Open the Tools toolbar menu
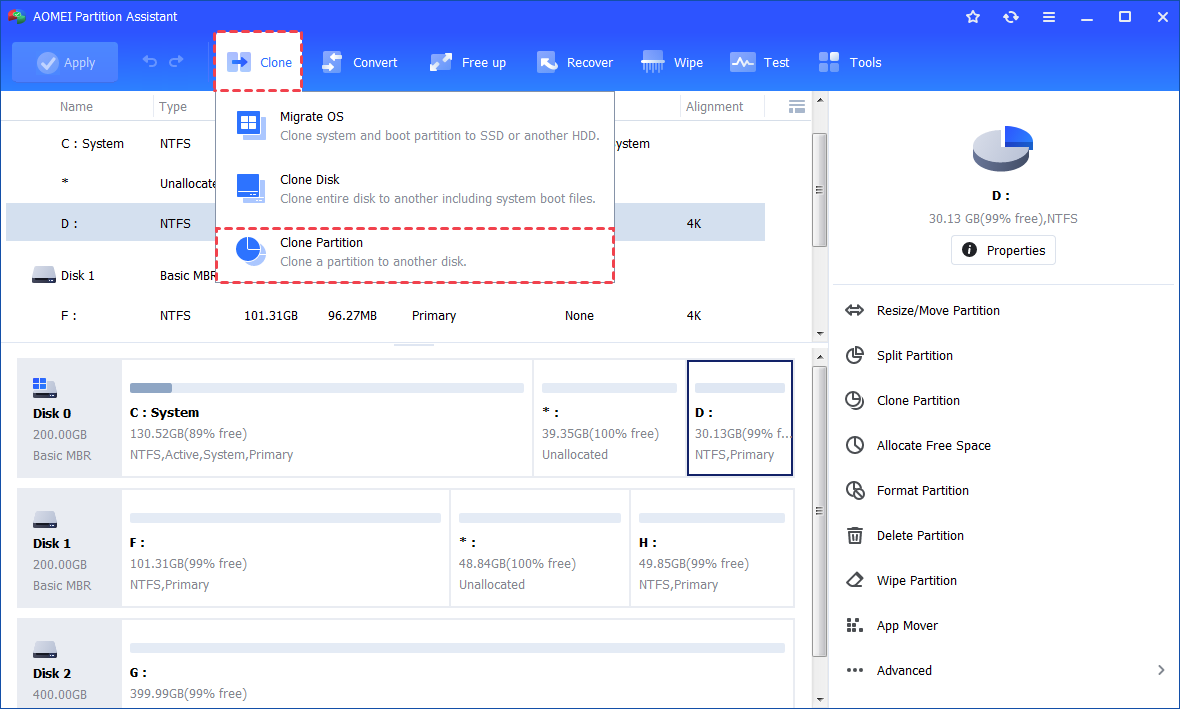 click(x=850, y=62)
